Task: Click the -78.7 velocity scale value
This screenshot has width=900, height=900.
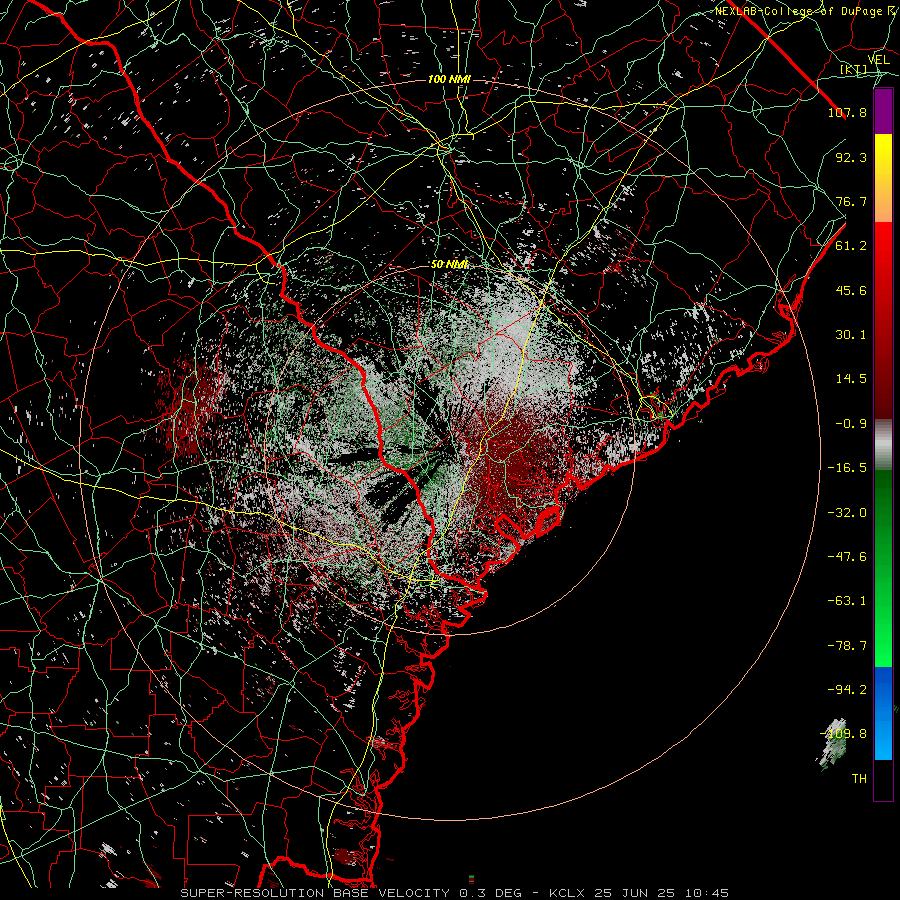Action: pos(847,646)
